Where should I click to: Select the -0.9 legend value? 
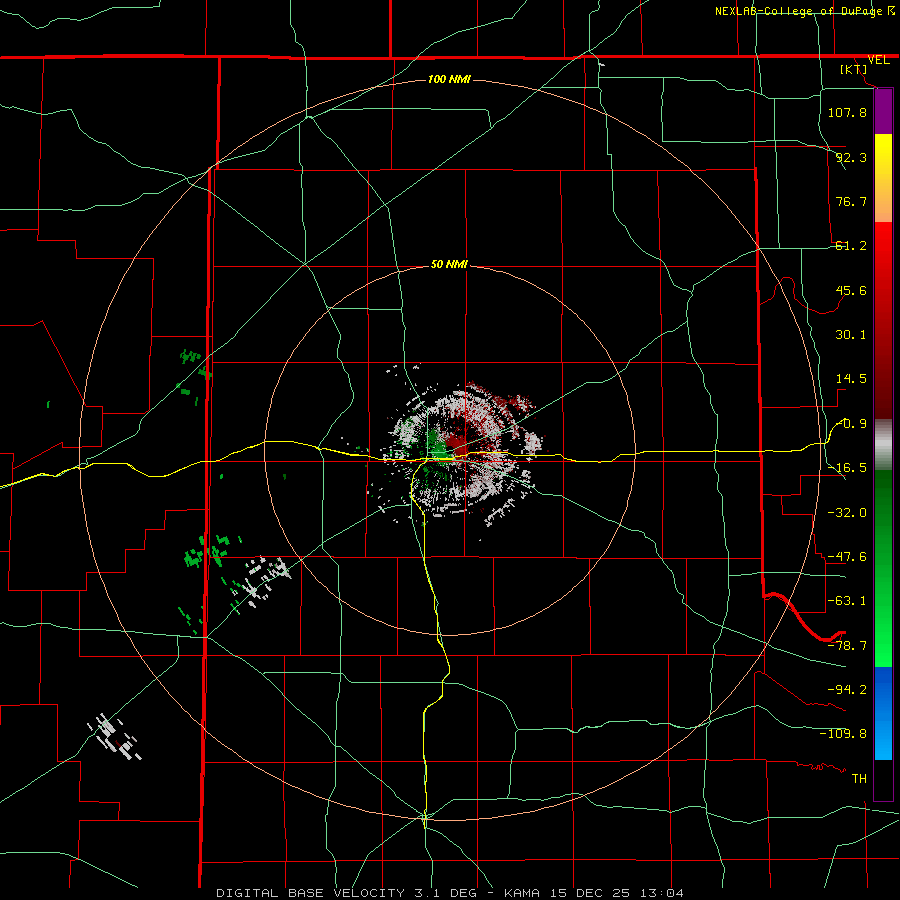851,424
